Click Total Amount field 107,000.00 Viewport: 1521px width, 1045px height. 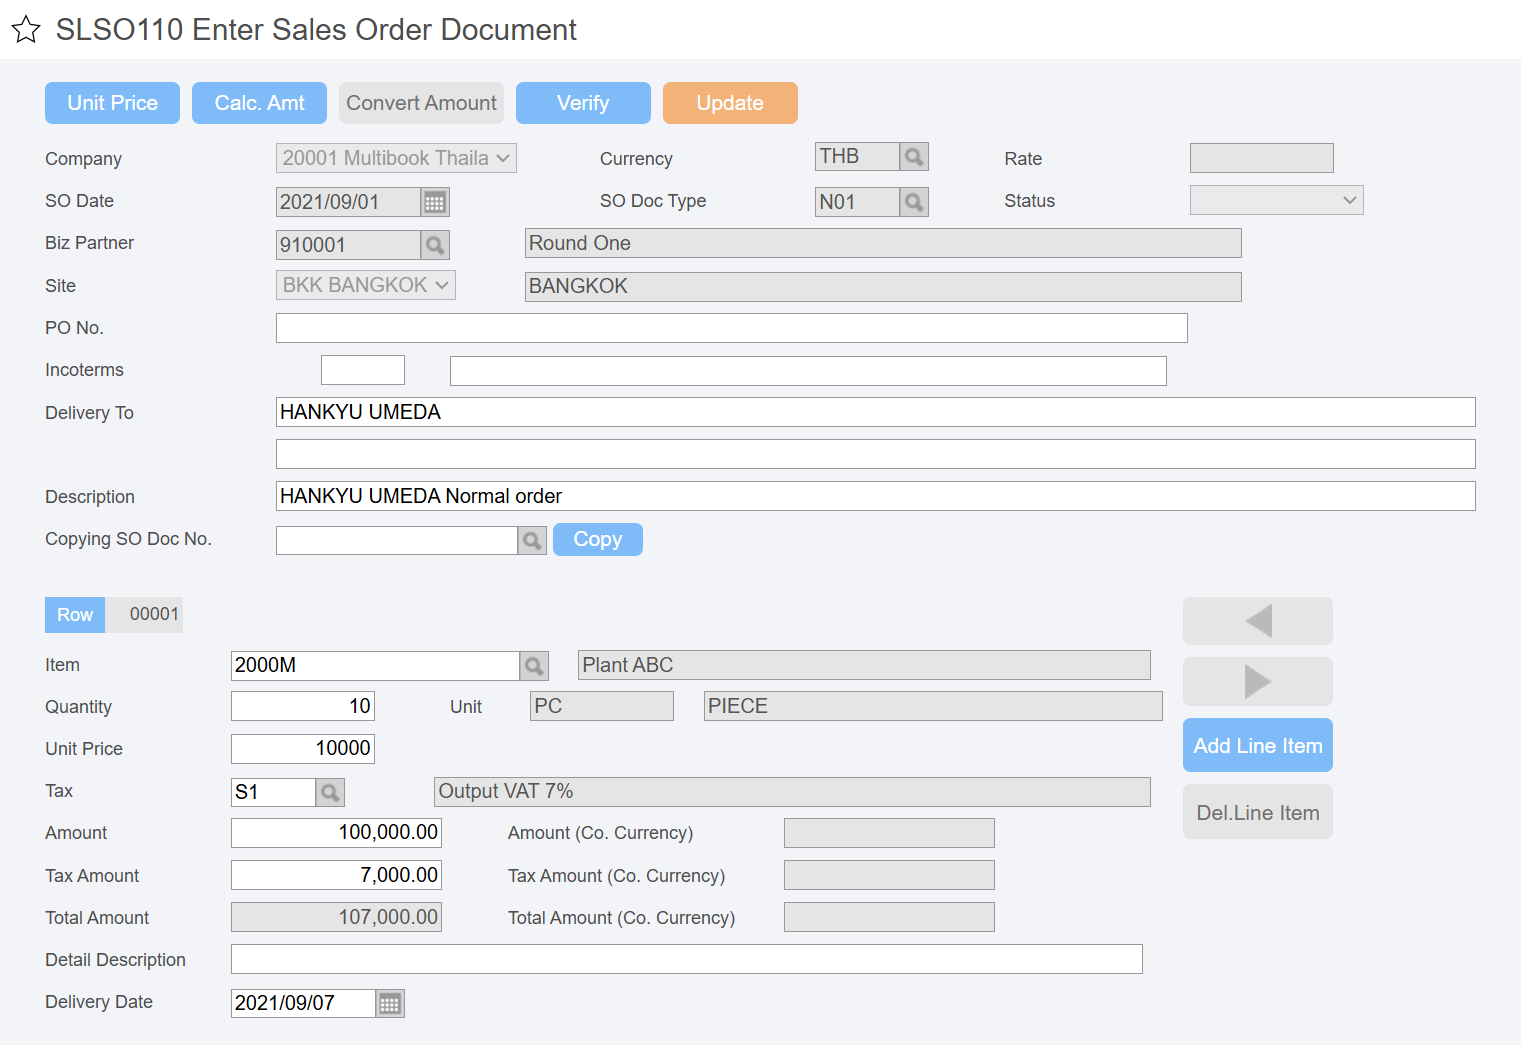pyautogui.click(x=336, y=917)
